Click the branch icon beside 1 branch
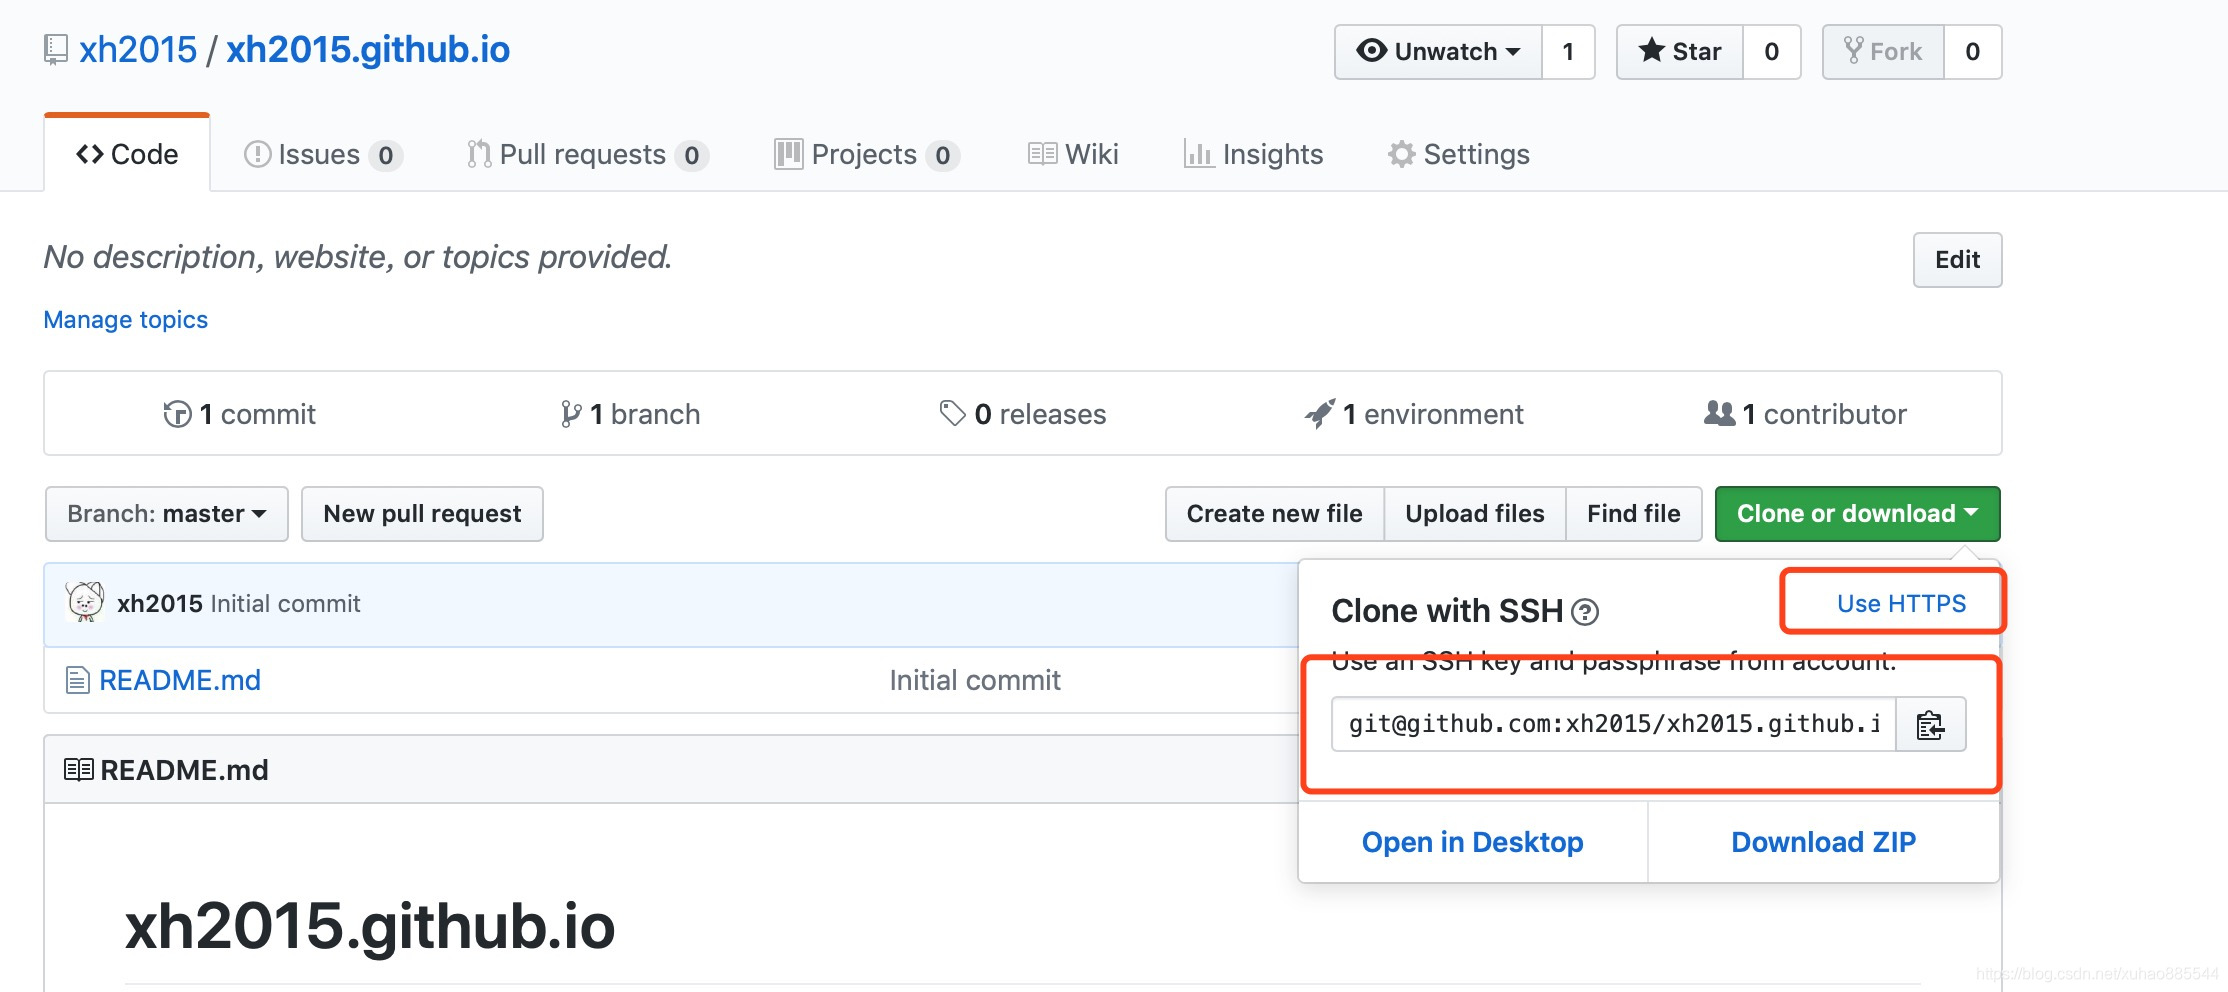This screenshot has width=2228, height=992. pos(571,414)
